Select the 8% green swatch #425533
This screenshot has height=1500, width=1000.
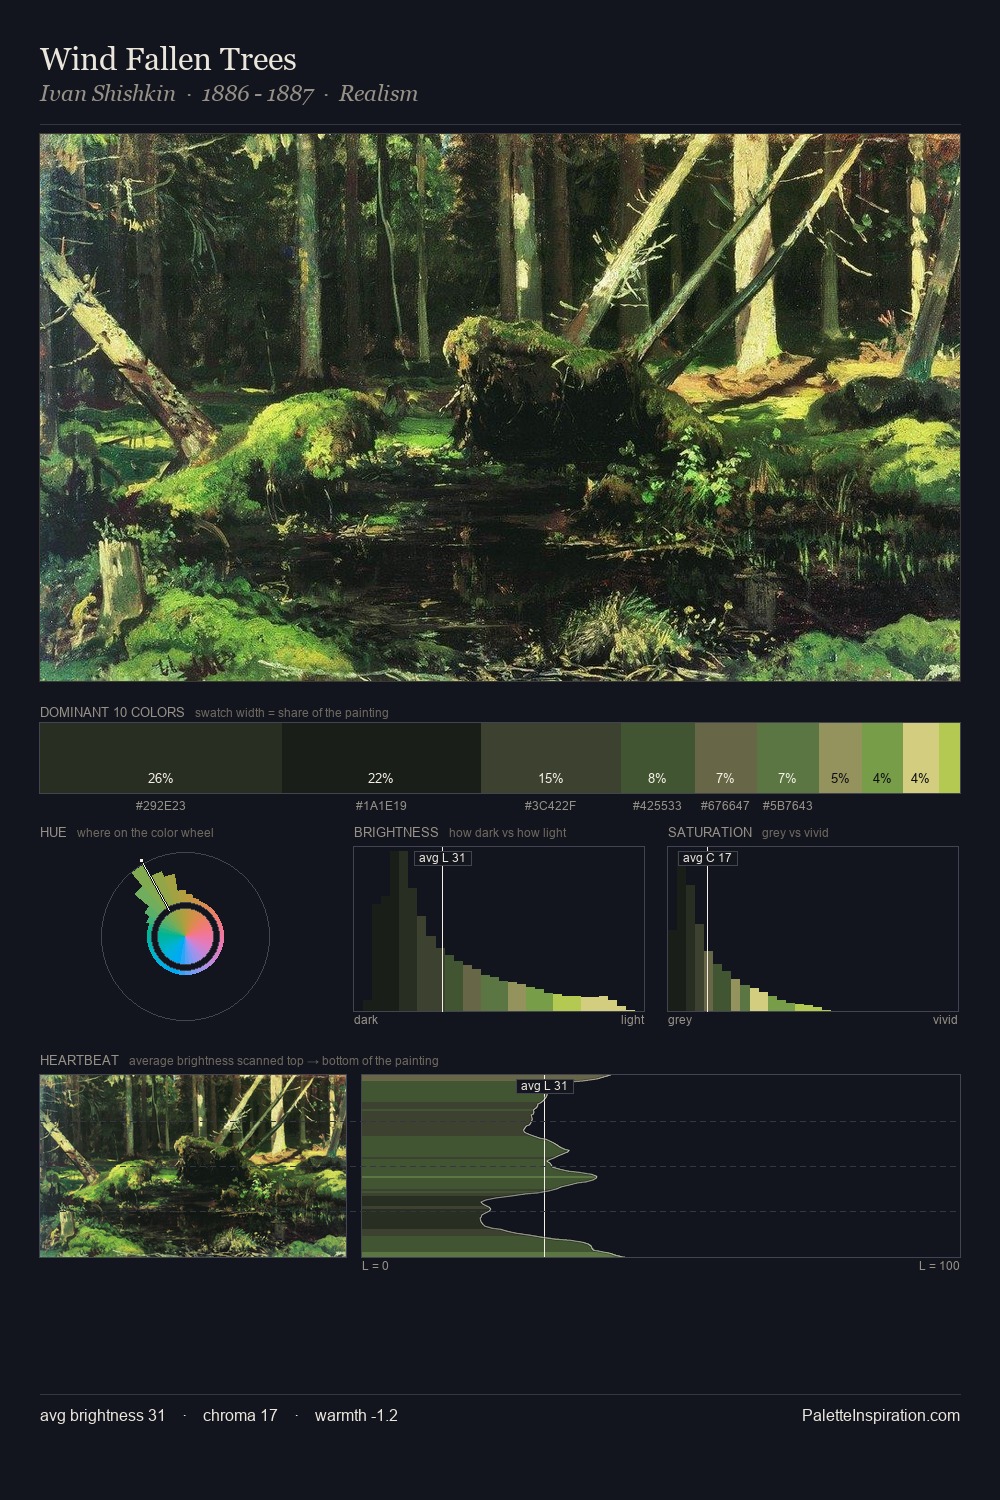(657, 758)
